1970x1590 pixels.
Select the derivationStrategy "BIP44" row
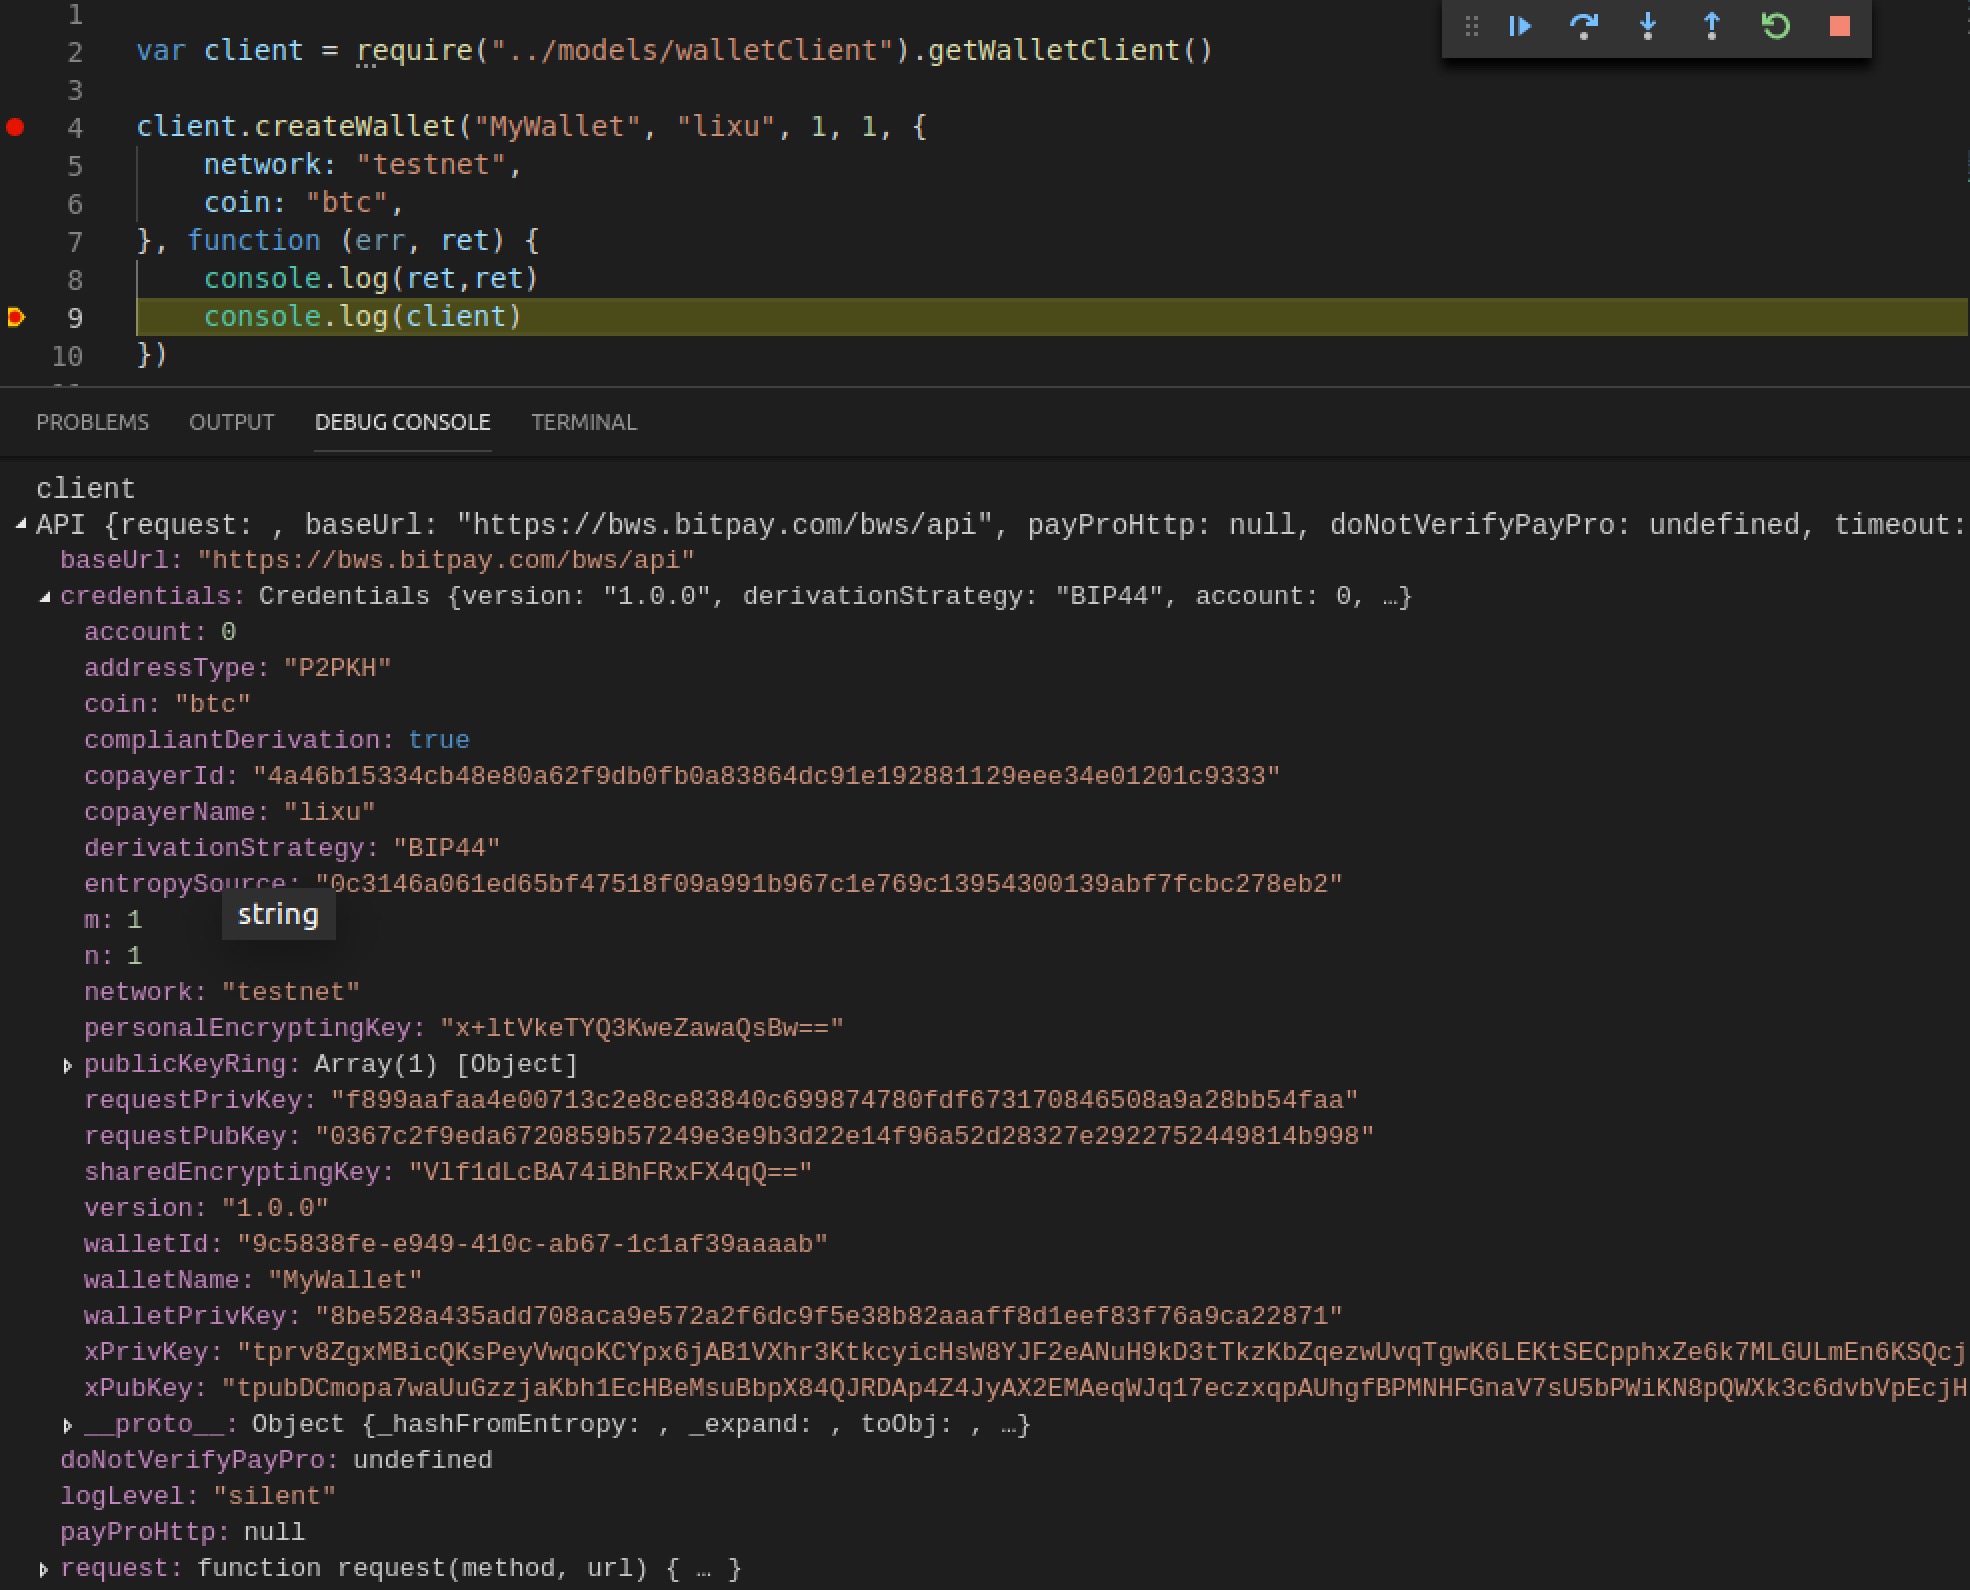tap(292, 848)
